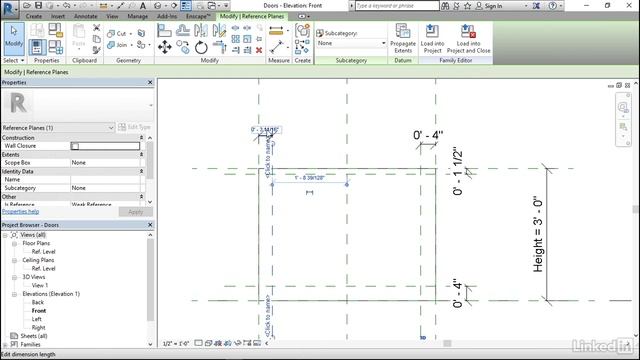
Task: Collapse the Elevations (Elevation 1) node
Action: coord(14,294)
